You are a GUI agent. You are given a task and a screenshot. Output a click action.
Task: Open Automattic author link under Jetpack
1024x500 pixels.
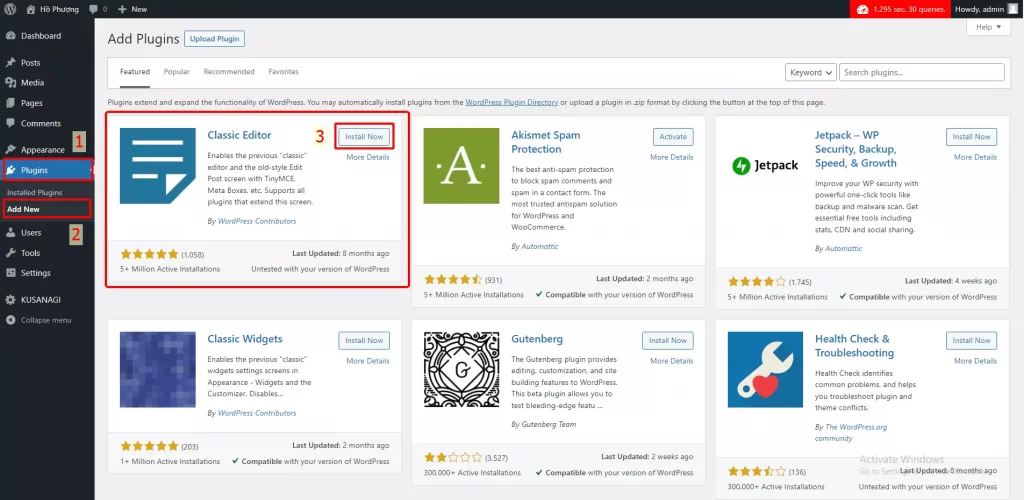pyautogui.click(x=844, y=249)
